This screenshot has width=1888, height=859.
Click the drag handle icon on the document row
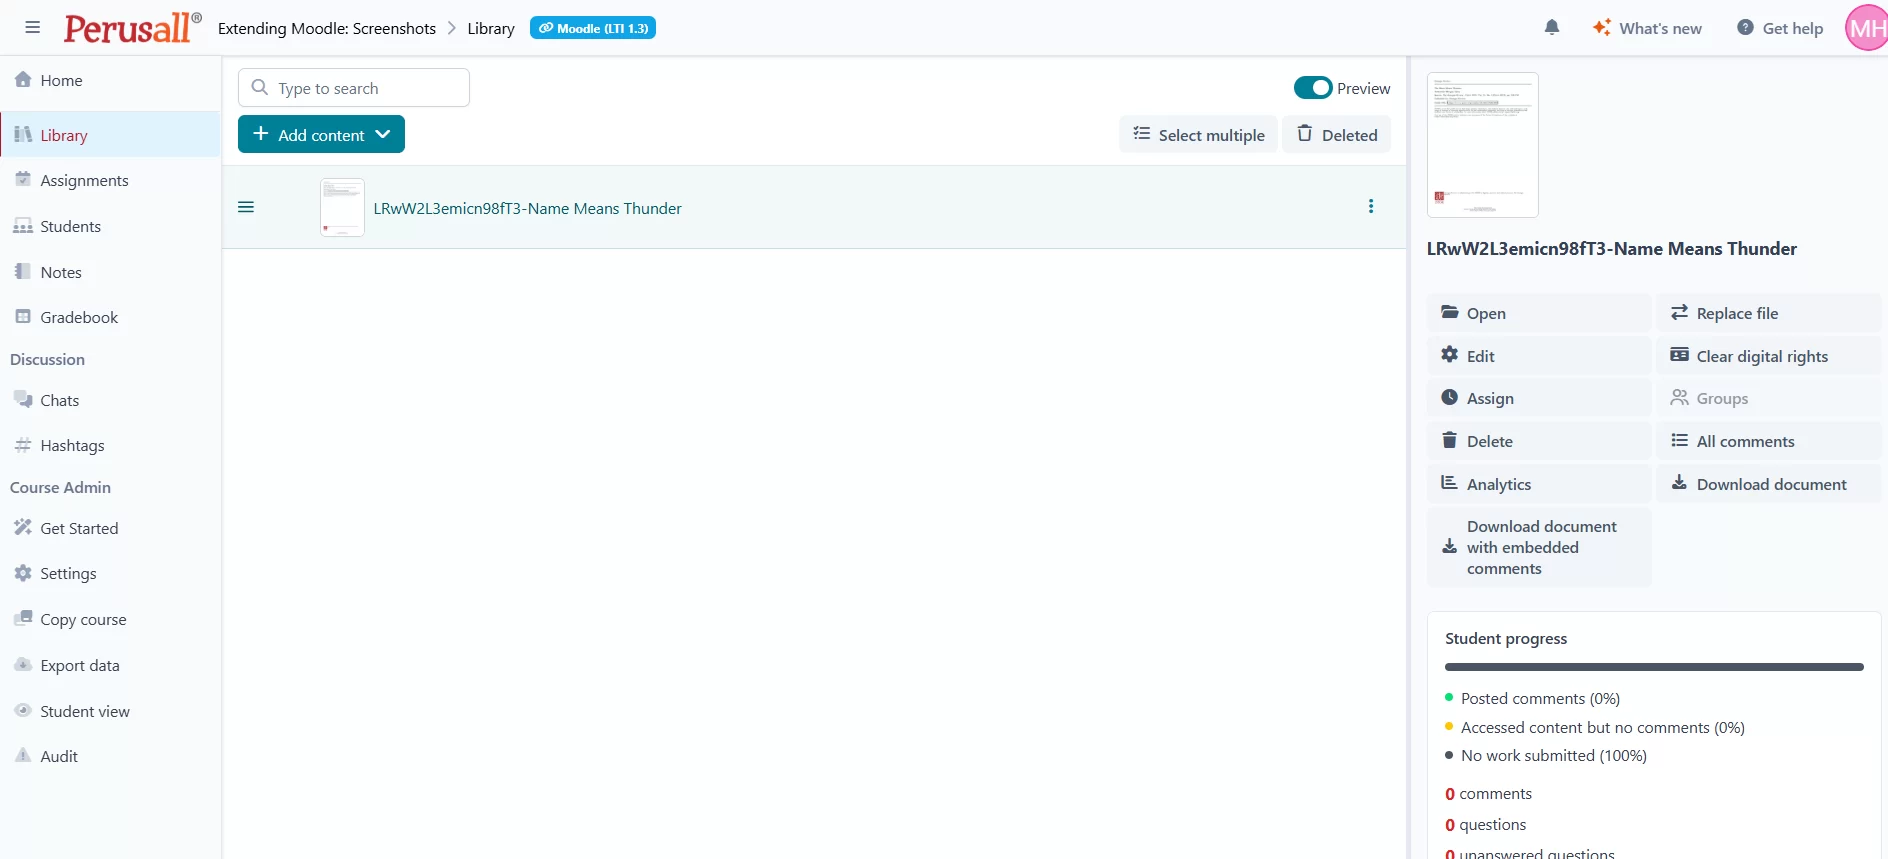point(246,207)
